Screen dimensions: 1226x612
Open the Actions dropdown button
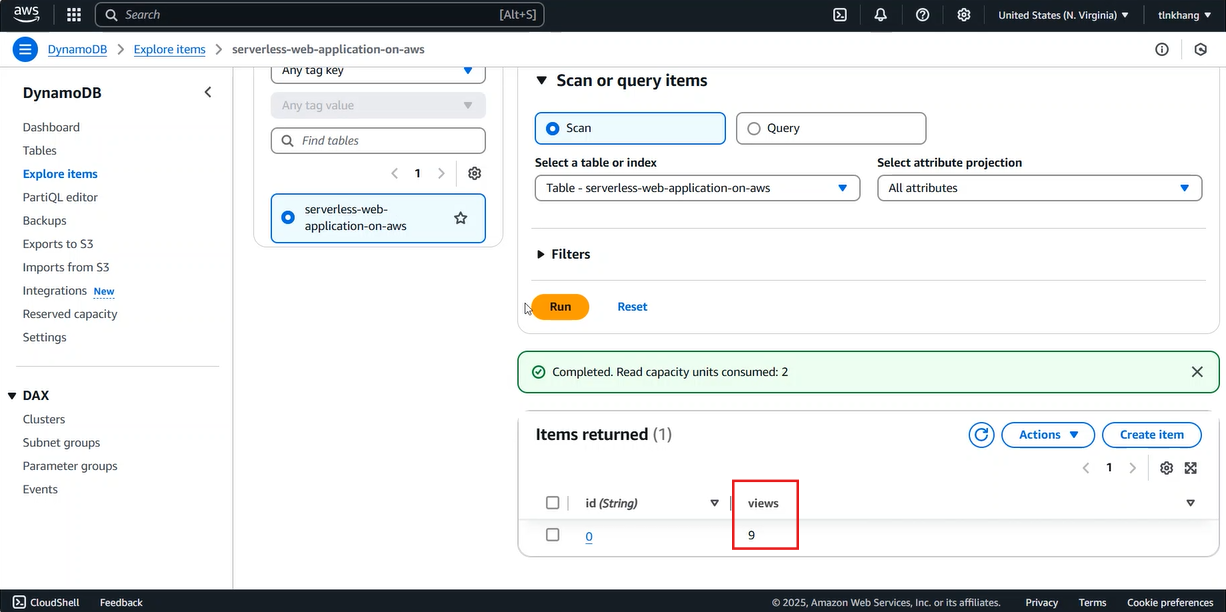click(1048, 435)
